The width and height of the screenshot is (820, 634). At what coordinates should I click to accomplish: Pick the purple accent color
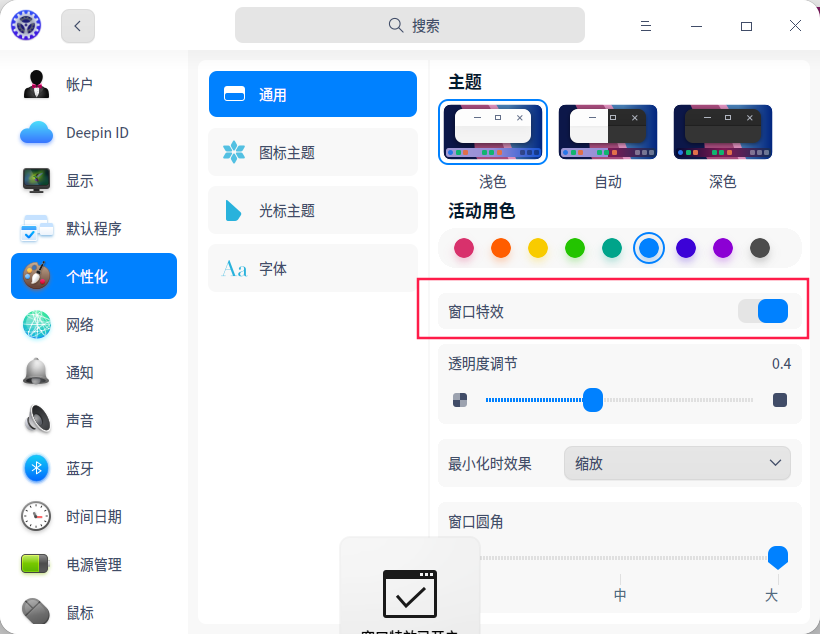pyautogui.click(x=723, y=248)
